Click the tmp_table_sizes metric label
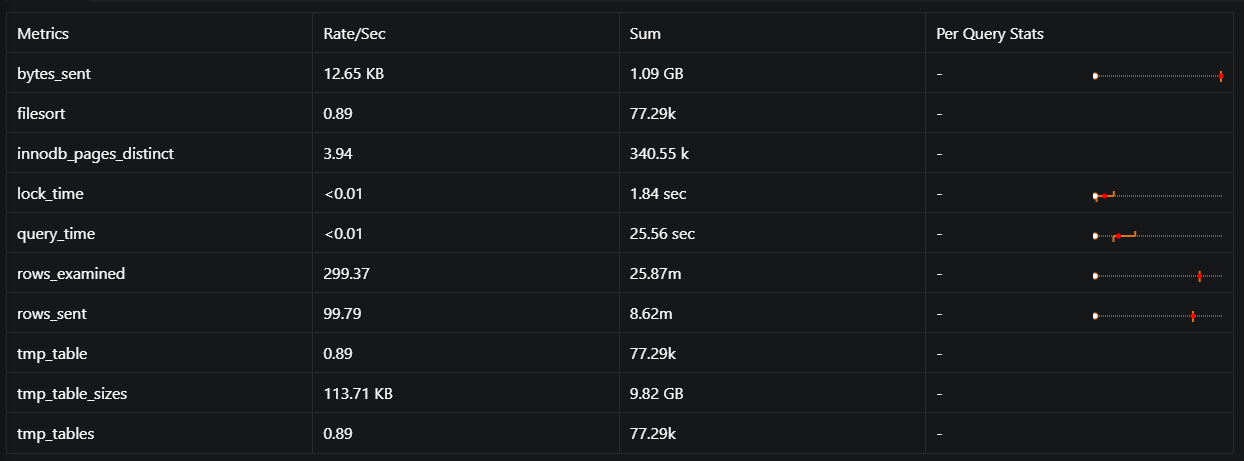Image resolution: width=1244 pixels, height=461 pixels. pyautogui.click(x=72, y=394)
